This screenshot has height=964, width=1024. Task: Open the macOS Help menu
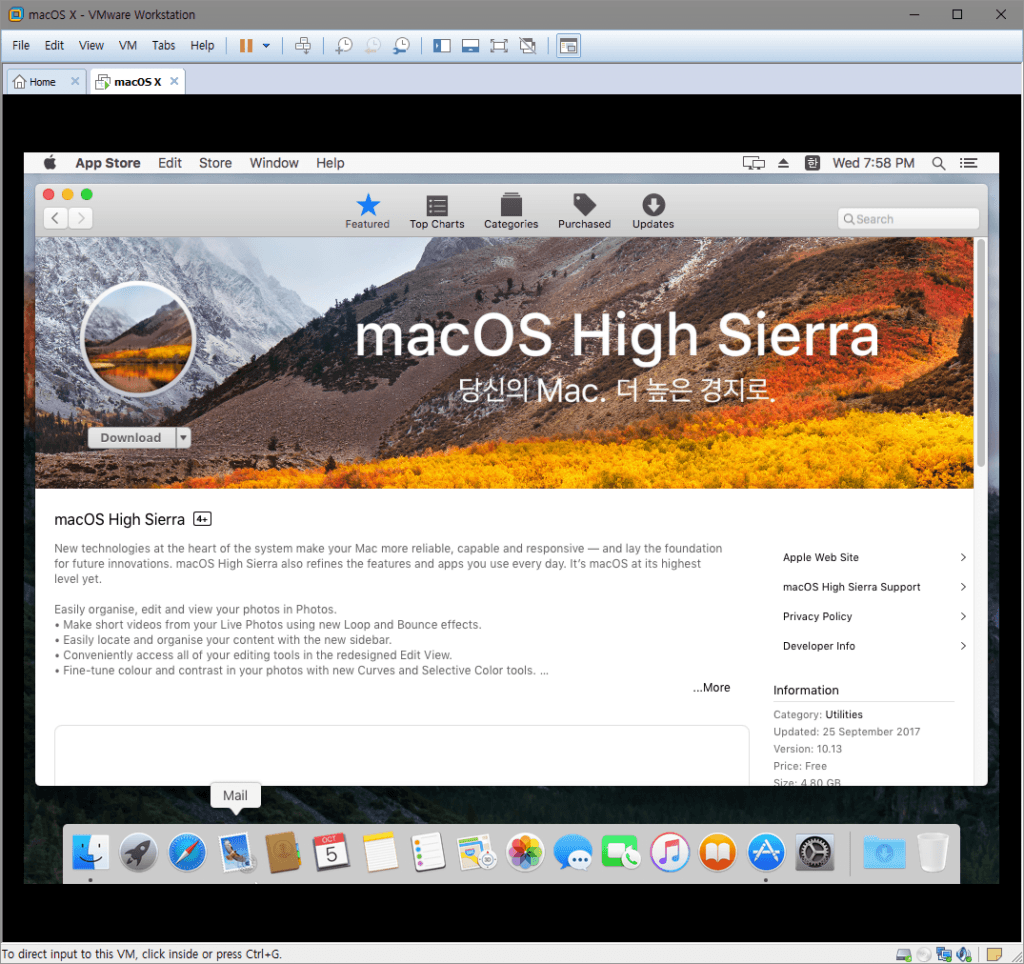point(330,163)
